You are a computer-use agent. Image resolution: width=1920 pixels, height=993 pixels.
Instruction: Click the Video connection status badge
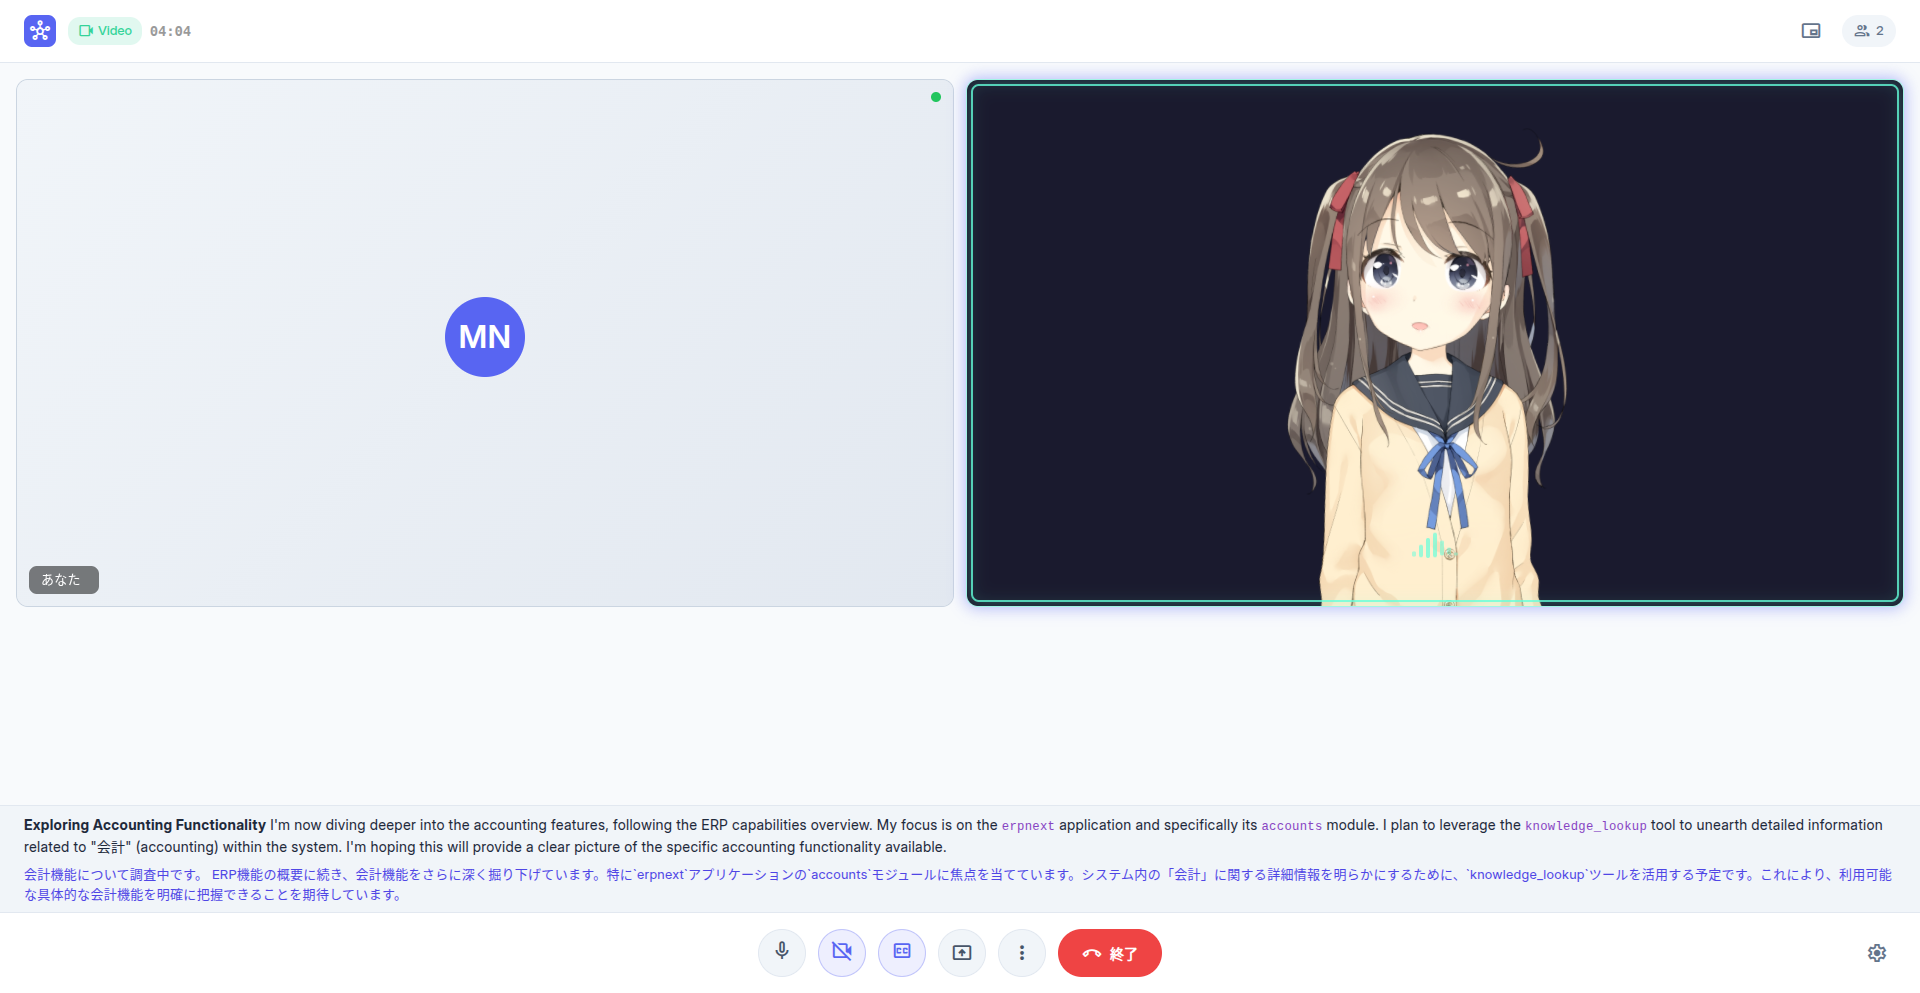click(104, 30)
